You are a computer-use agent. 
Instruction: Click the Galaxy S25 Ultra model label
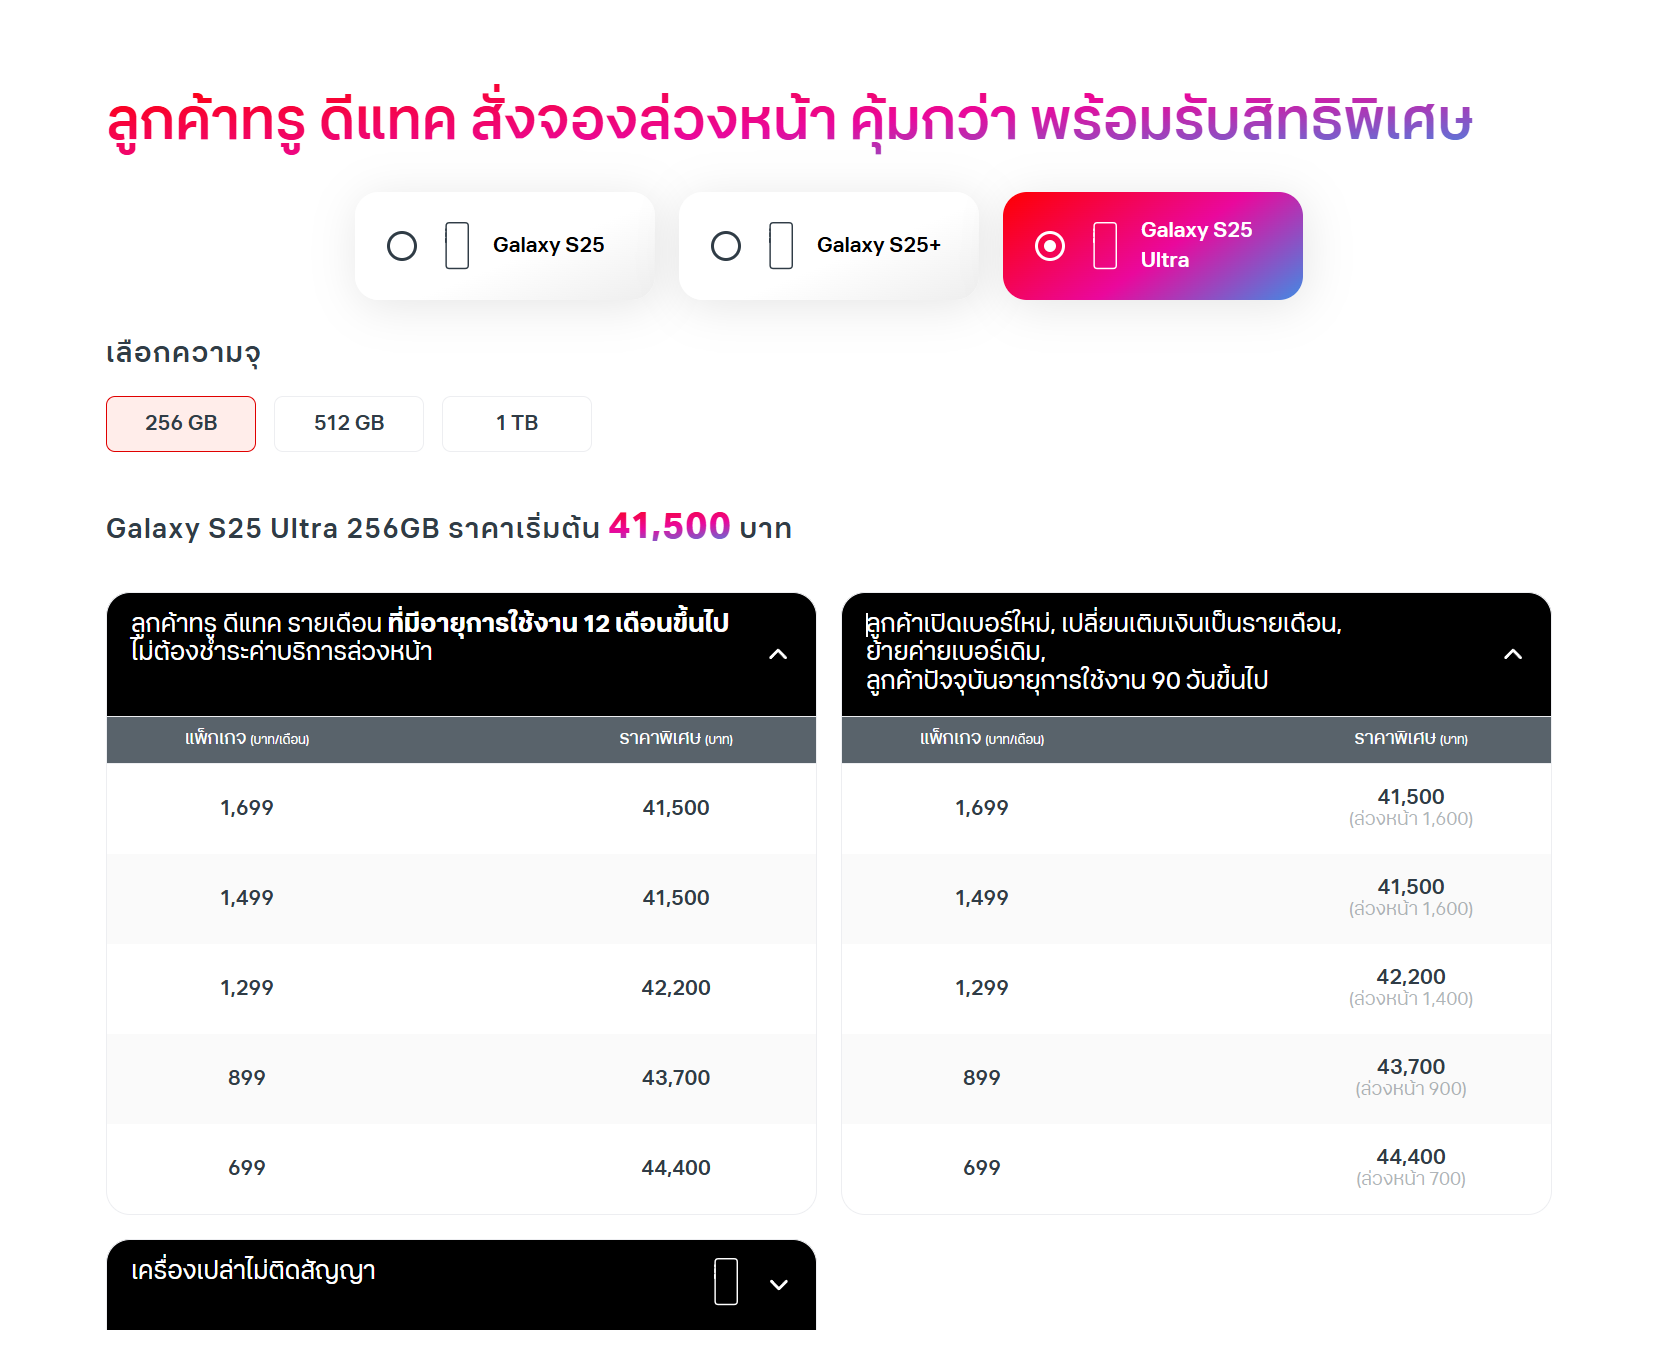point(1196,245)
